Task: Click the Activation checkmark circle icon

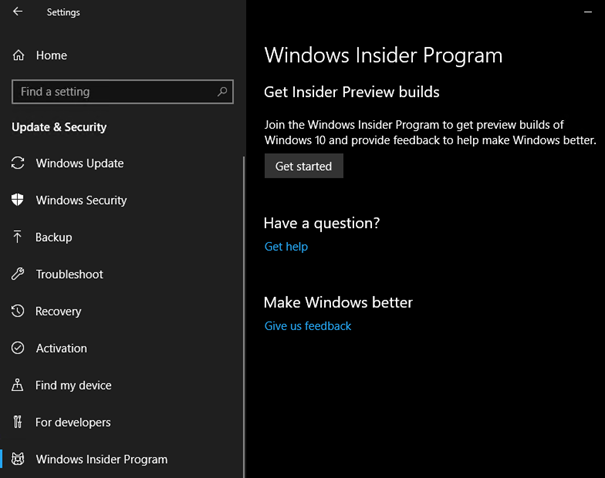Action: tap(17, 348)
